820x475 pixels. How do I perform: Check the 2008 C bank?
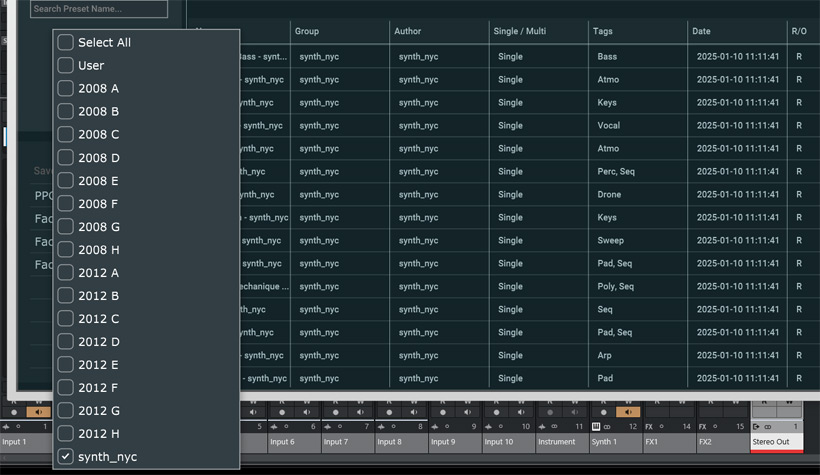65,134
